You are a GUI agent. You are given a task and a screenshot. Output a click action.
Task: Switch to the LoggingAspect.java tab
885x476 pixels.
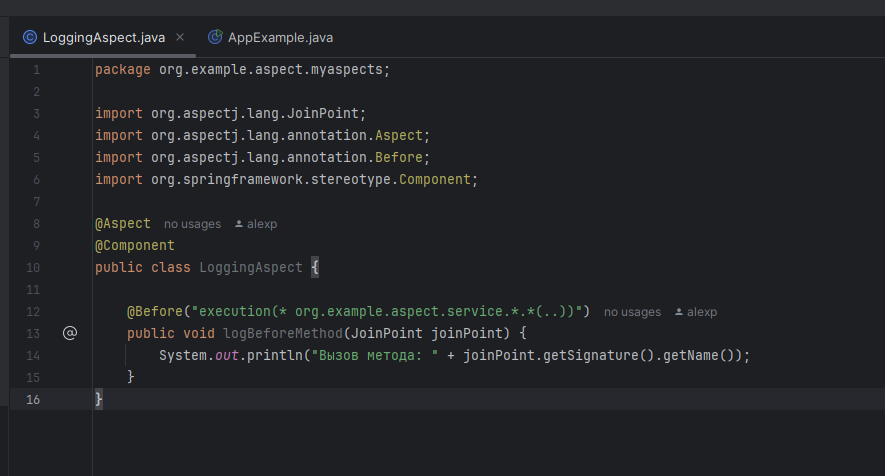coord(103,37)
